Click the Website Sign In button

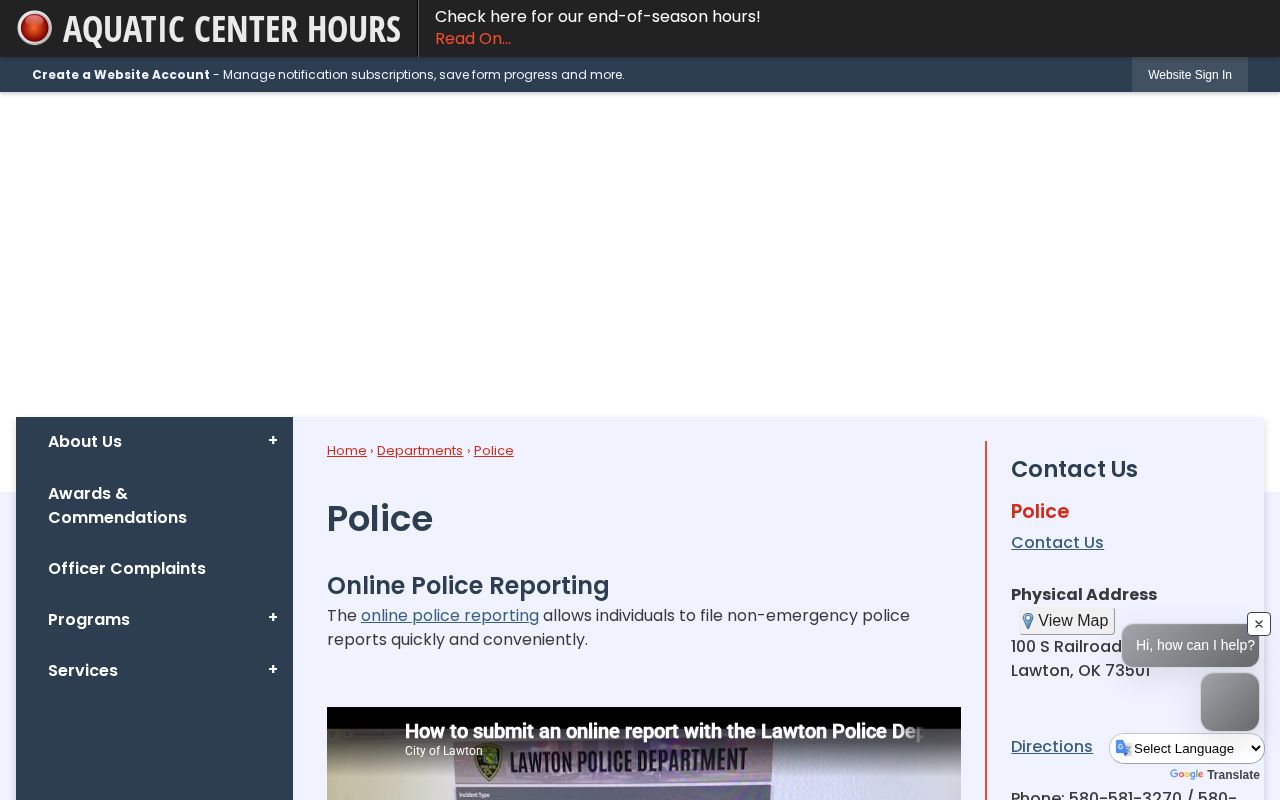[x=1190, y=75]
